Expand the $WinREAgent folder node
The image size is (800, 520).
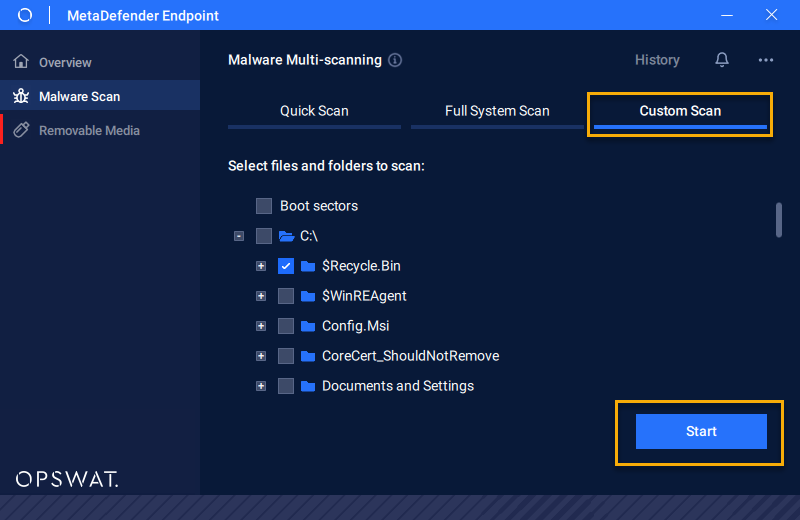[261, 296]
